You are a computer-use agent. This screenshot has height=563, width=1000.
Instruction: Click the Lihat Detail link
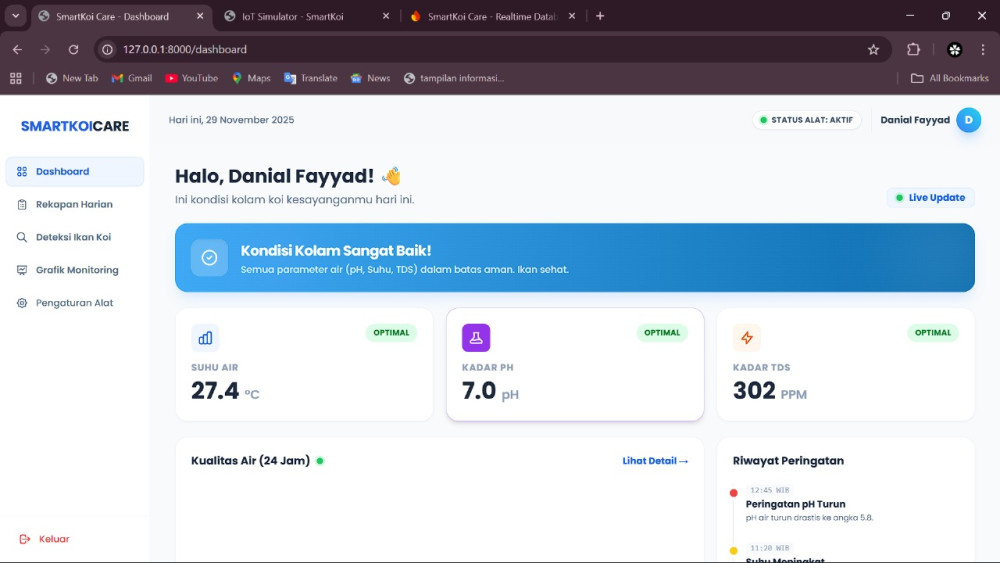tap(655, 461)
